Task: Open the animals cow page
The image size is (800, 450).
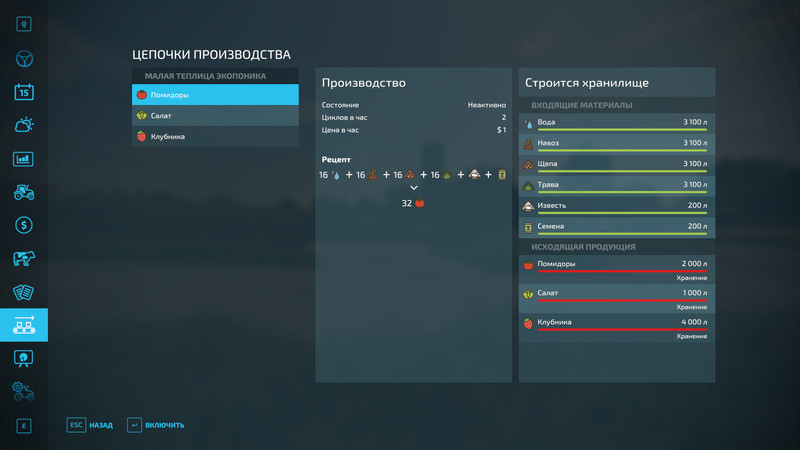Action: 24,259
